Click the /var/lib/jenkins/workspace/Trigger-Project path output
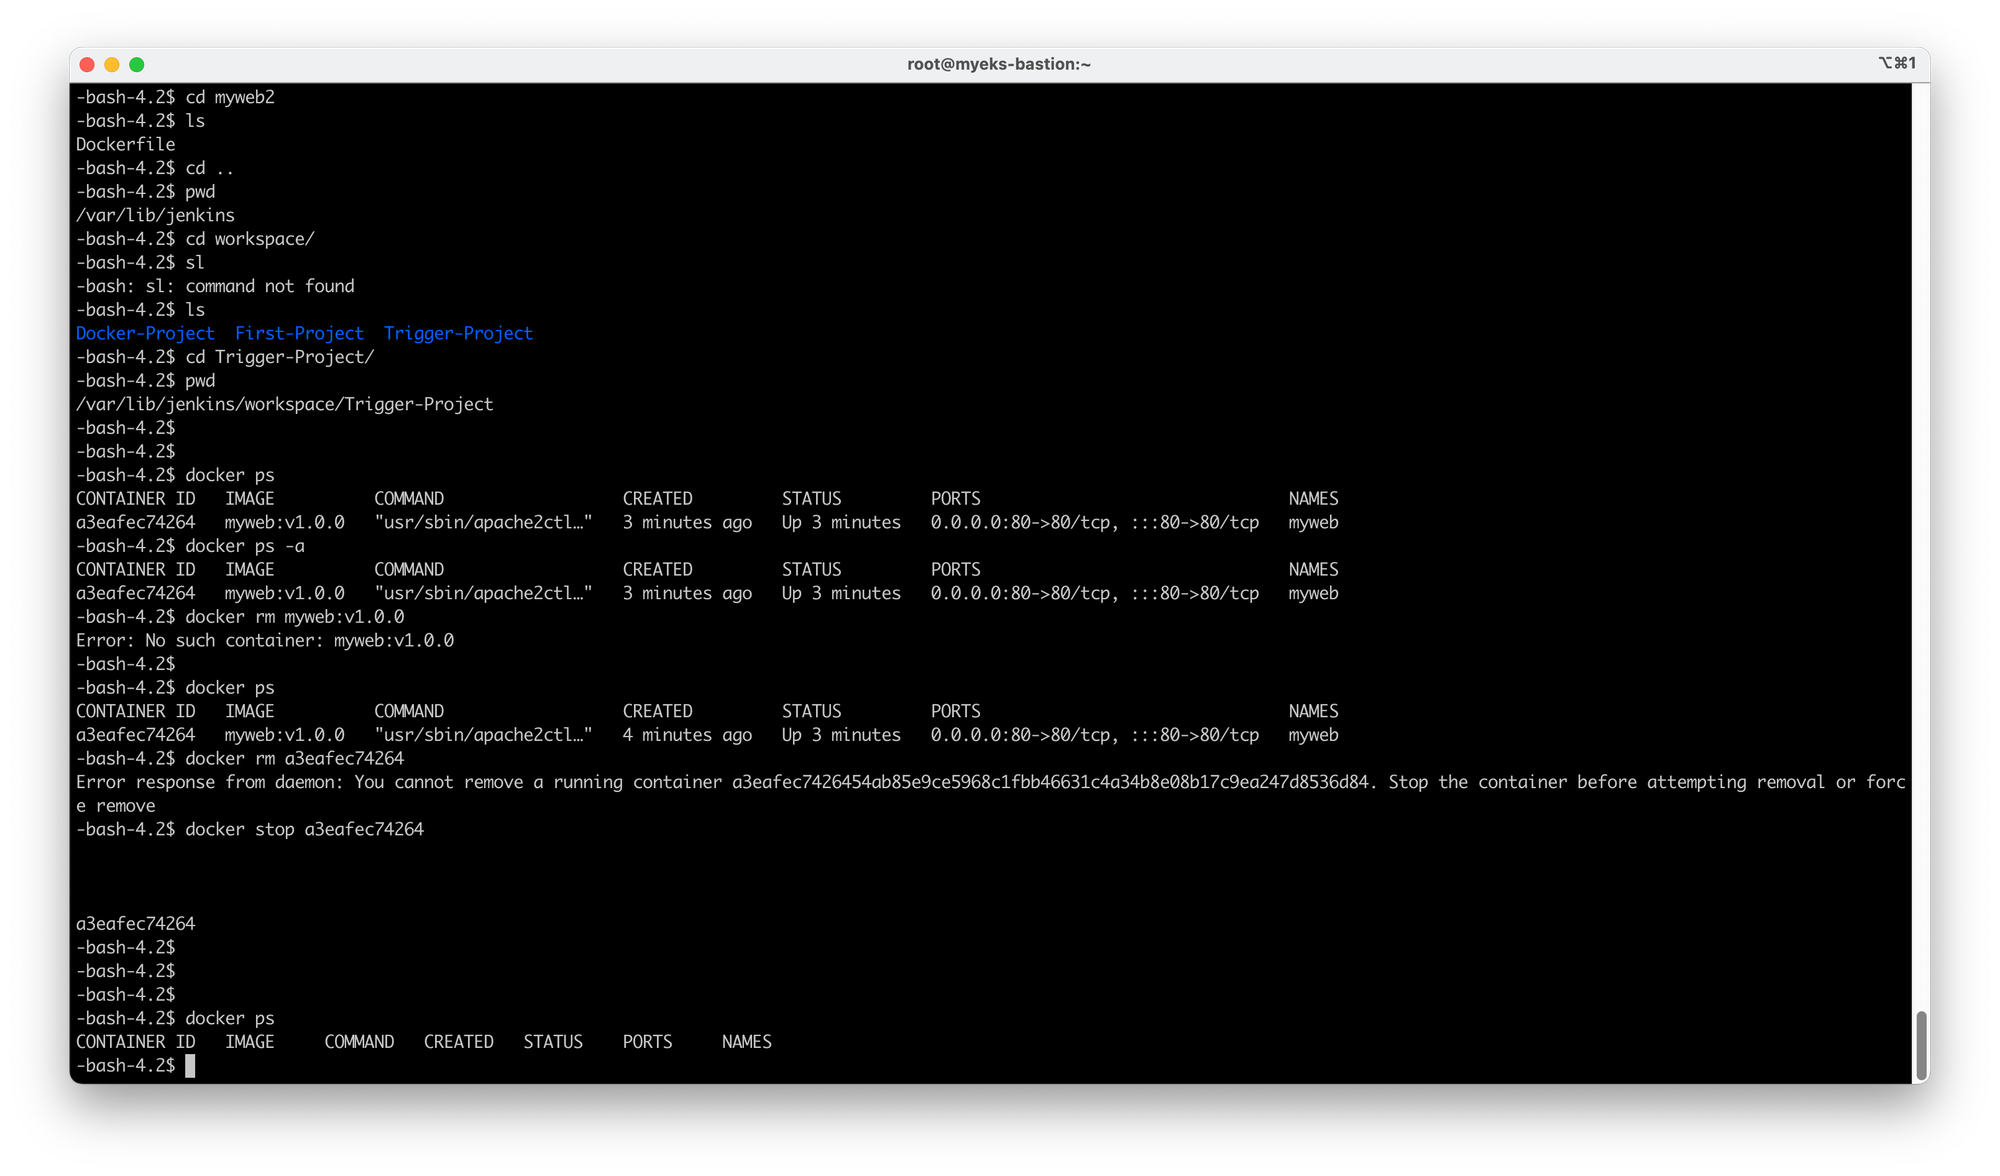This screenshot has height=1176, width=2000. coord(284,404)
